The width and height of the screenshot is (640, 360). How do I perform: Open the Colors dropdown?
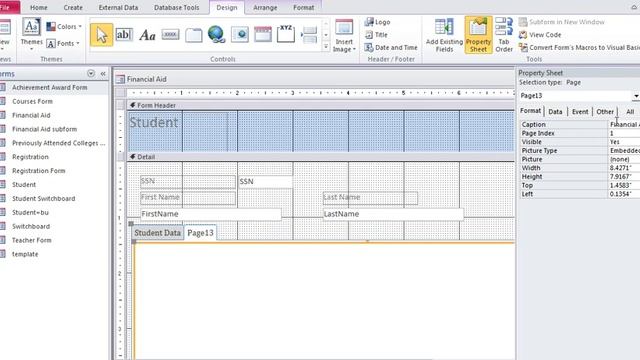click(64, 27)
